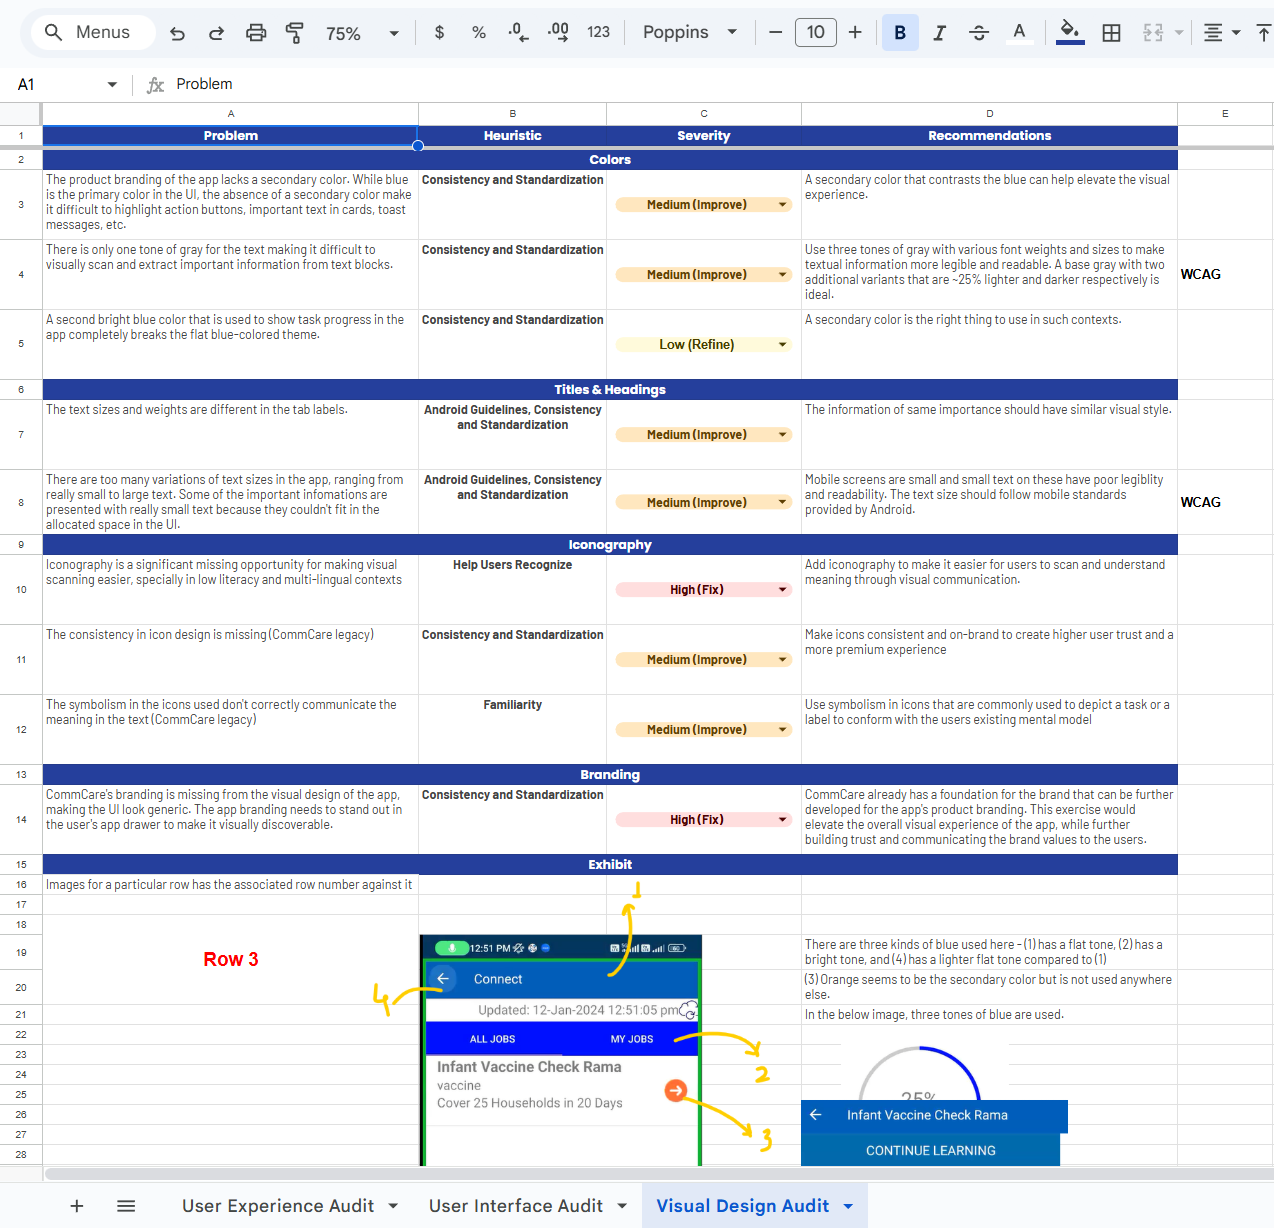Select the paint format roller icon
The width and height of the screenshot is (1274, 1229).
click(294, 33)
